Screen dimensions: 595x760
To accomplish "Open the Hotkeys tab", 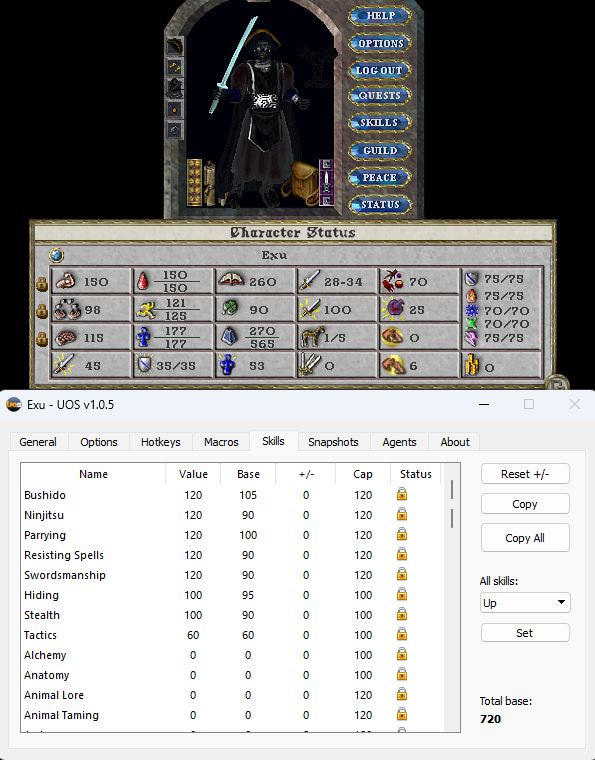I will [160, 442].
